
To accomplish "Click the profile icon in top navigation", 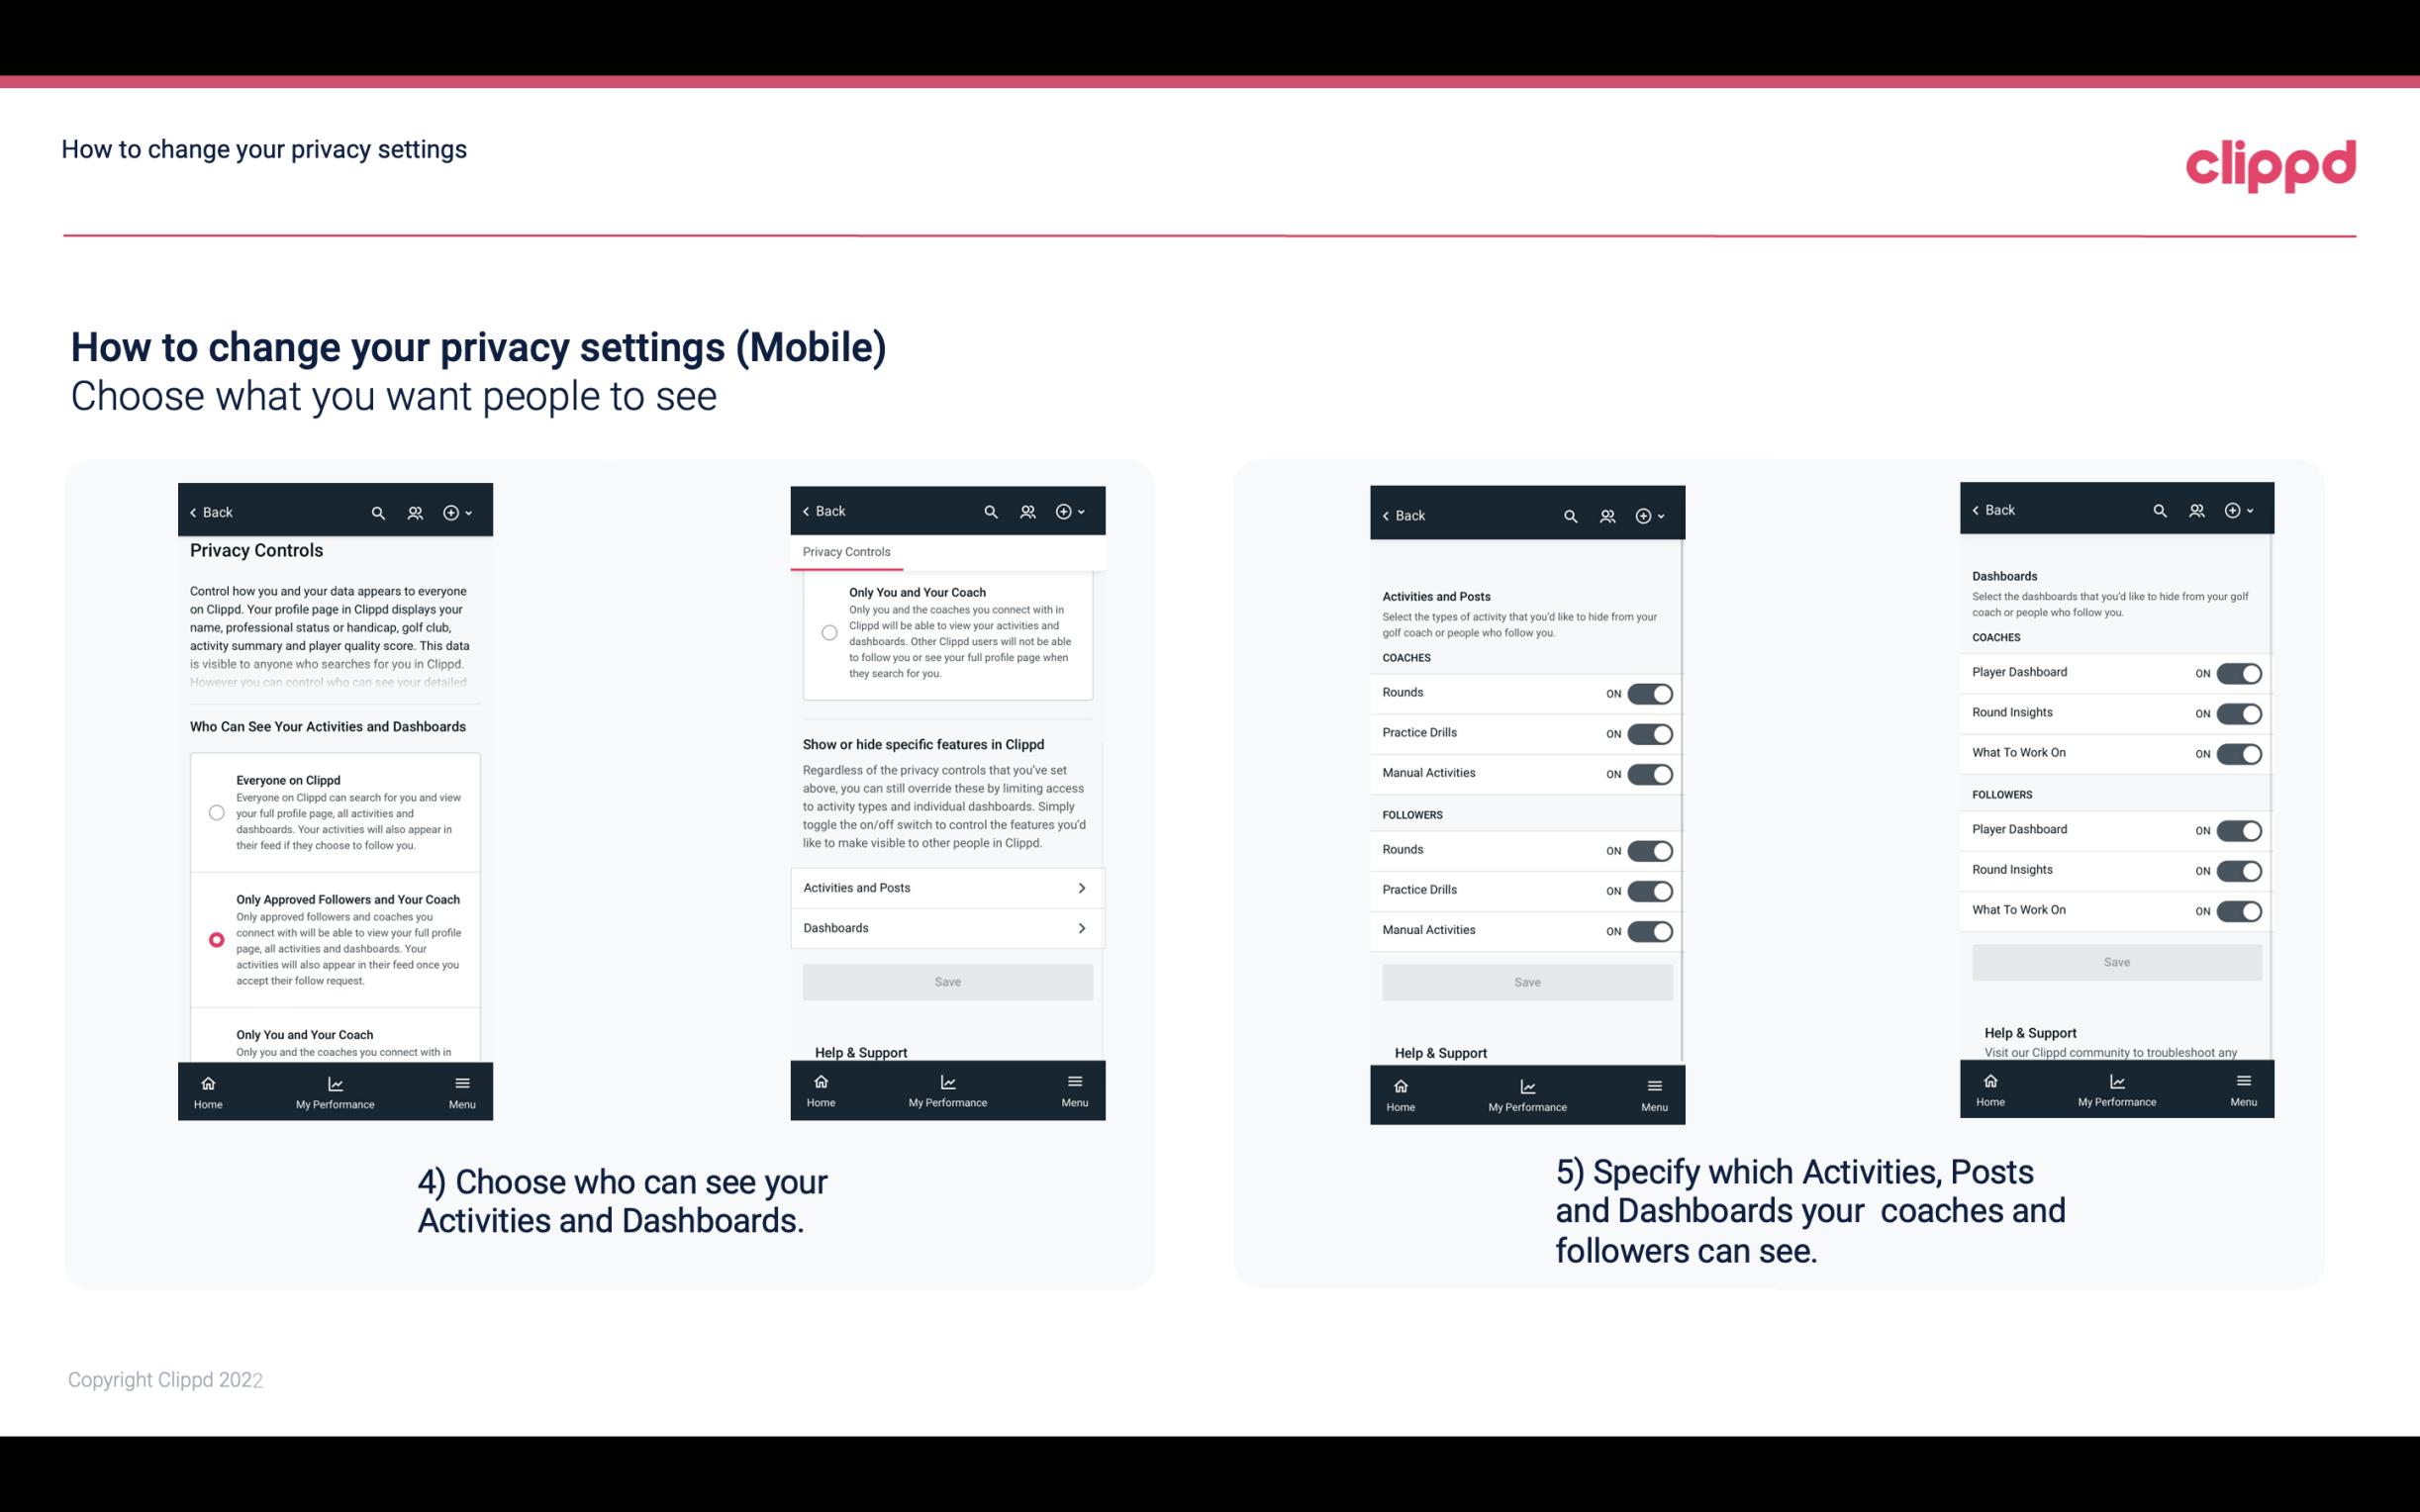I will pyautogui.click(x=413, y=513).
